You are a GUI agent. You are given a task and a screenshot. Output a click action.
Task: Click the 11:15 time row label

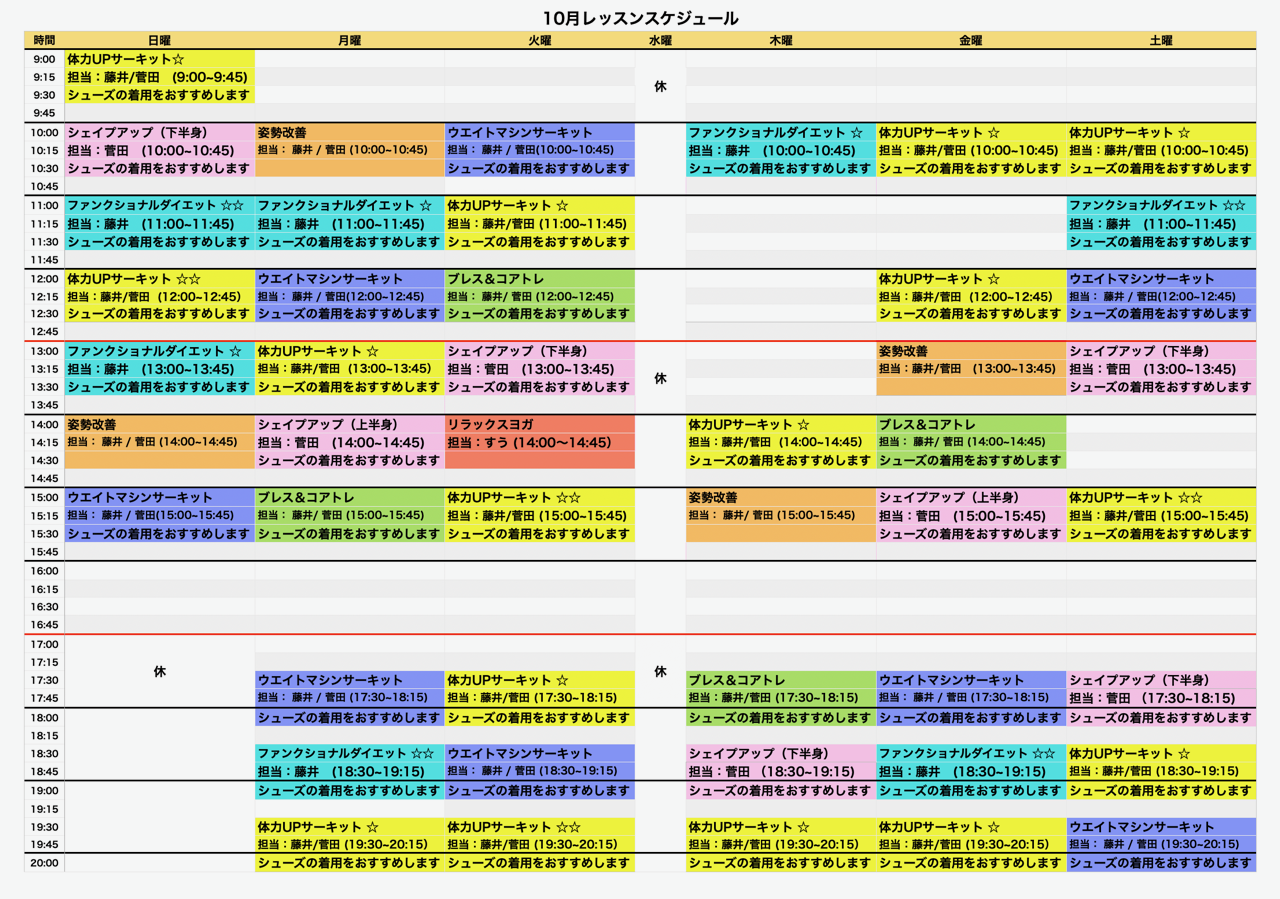coord(44,223)
